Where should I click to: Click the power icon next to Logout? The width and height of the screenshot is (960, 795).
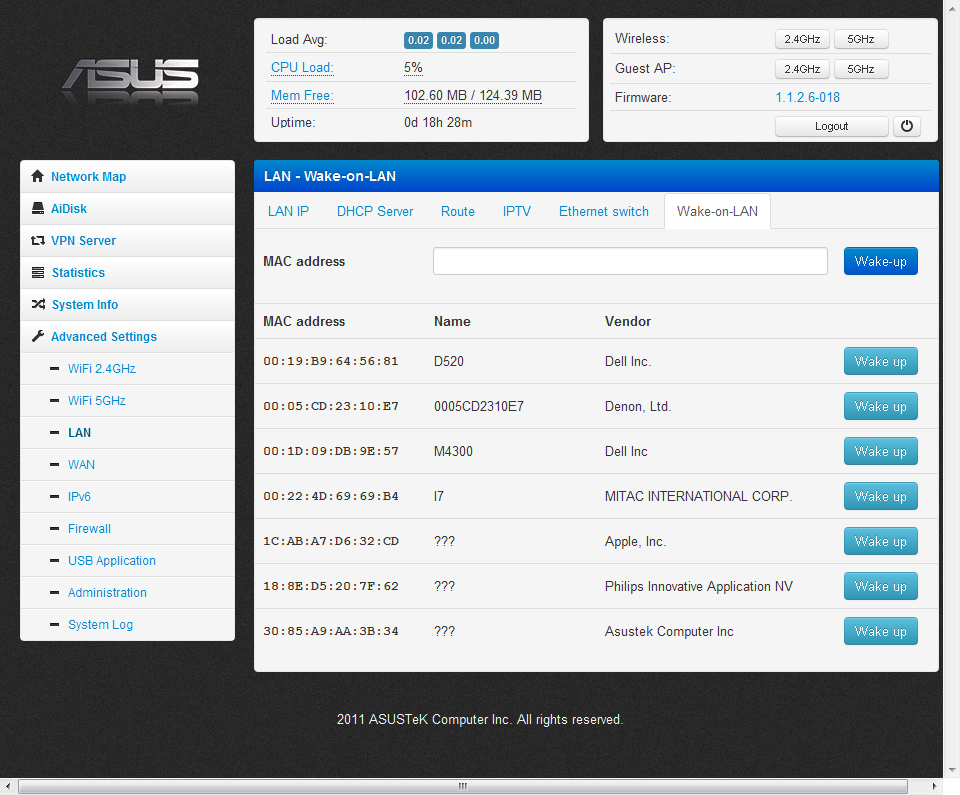click(x=906, y=126)
